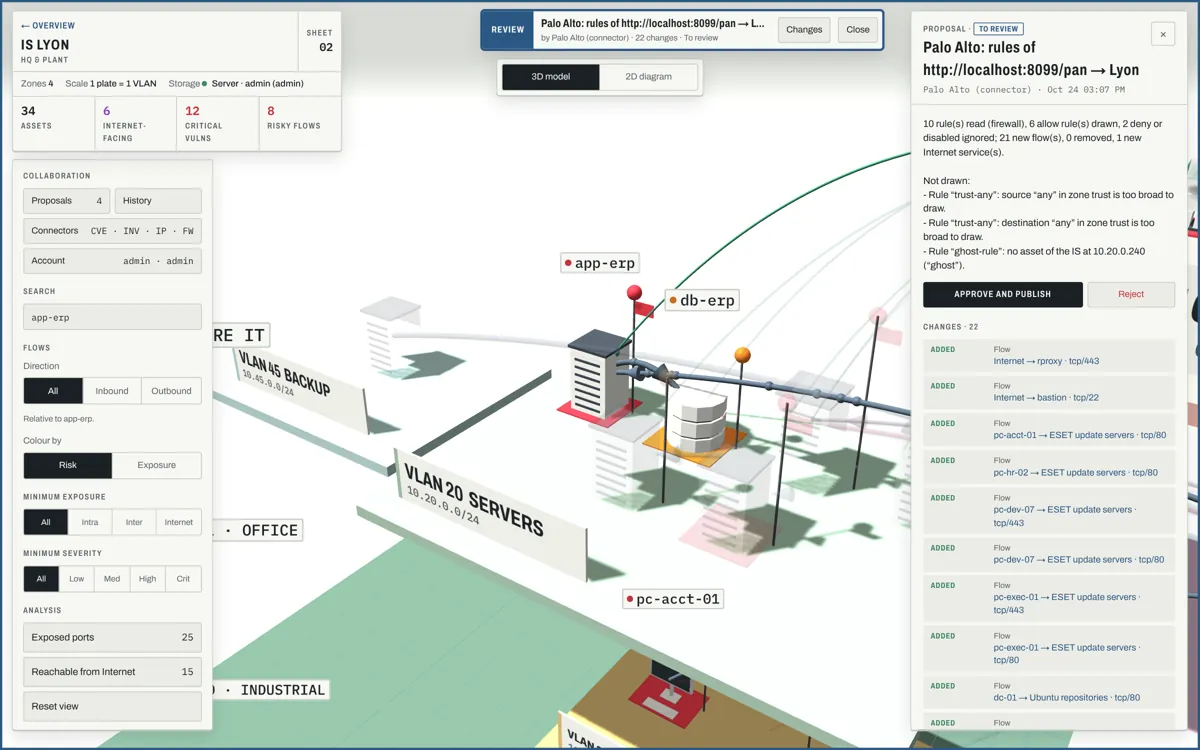Click the pc-acct-01 label in the 3D scene
1200x750 pixels.
coord(672,599)
